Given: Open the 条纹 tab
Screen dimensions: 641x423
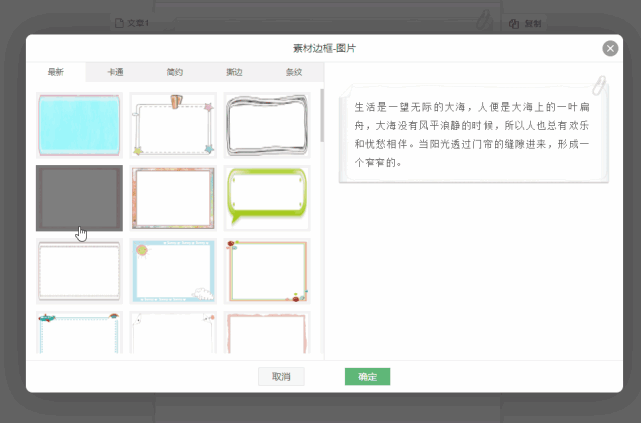Looking at the screenshot, I should [294, 72].
